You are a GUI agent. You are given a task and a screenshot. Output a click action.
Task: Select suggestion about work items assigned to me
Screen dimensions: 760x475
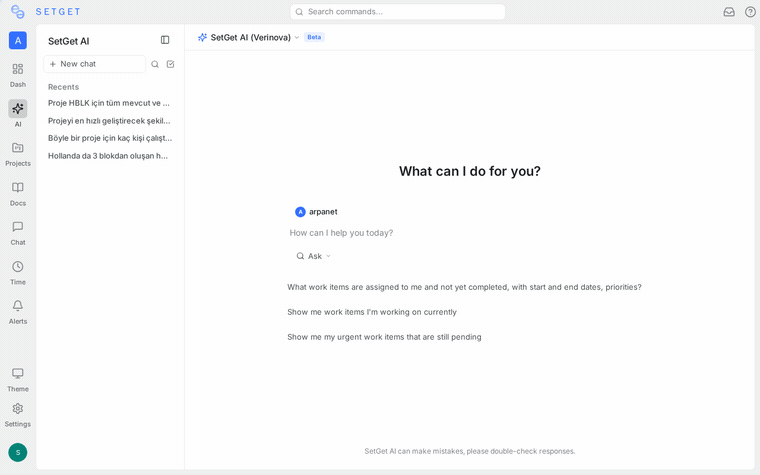pyautogui.click(x=464, y=287)
